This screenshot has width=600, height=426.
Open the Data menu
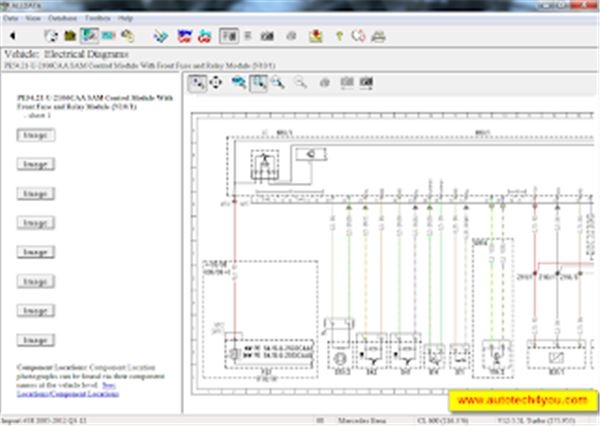pos(11,18)
